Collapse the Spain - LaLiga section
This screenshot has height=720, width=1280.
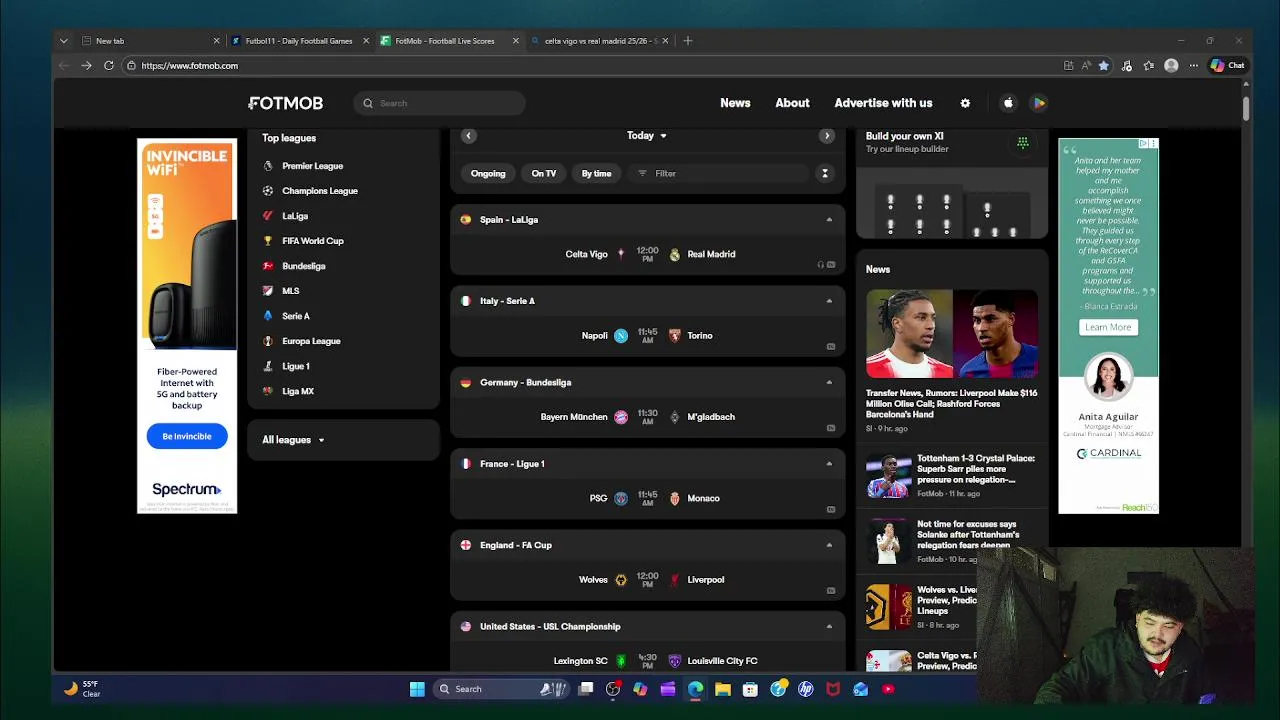click(829, 220)
